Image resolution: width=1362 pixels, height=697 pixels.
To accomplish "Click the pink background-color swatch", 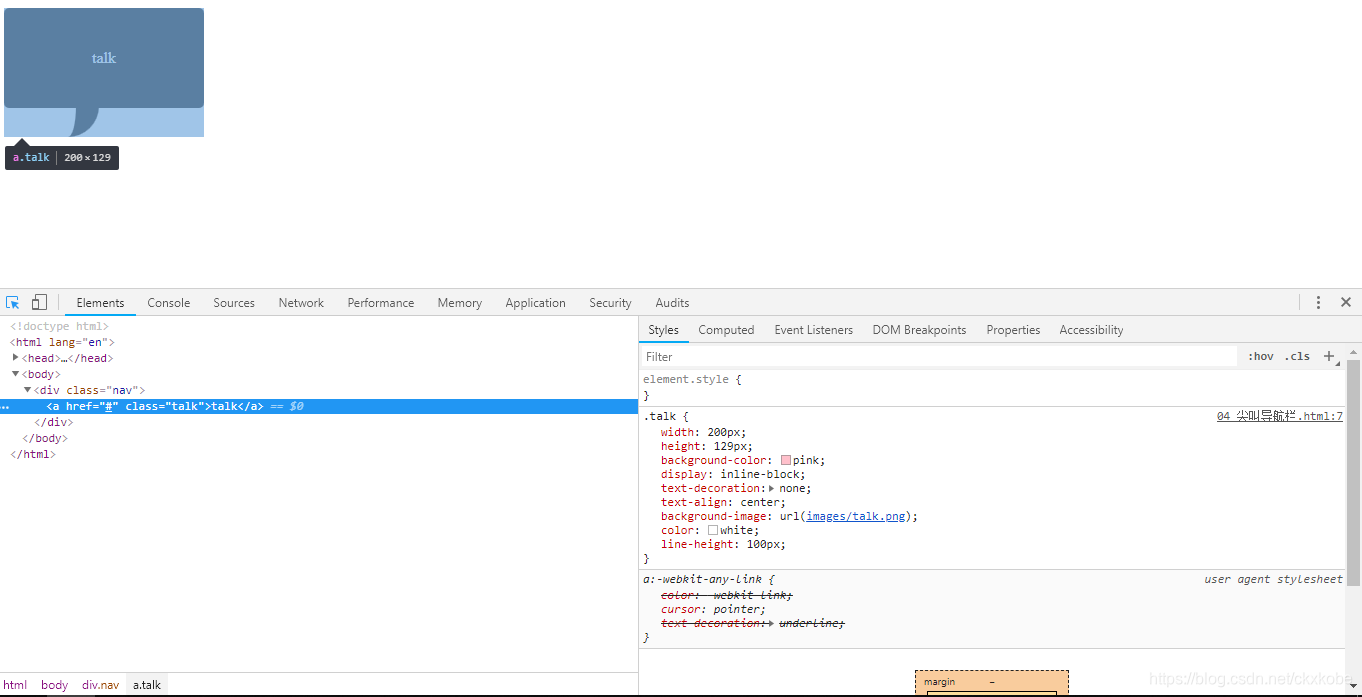I will pos(786,460).
